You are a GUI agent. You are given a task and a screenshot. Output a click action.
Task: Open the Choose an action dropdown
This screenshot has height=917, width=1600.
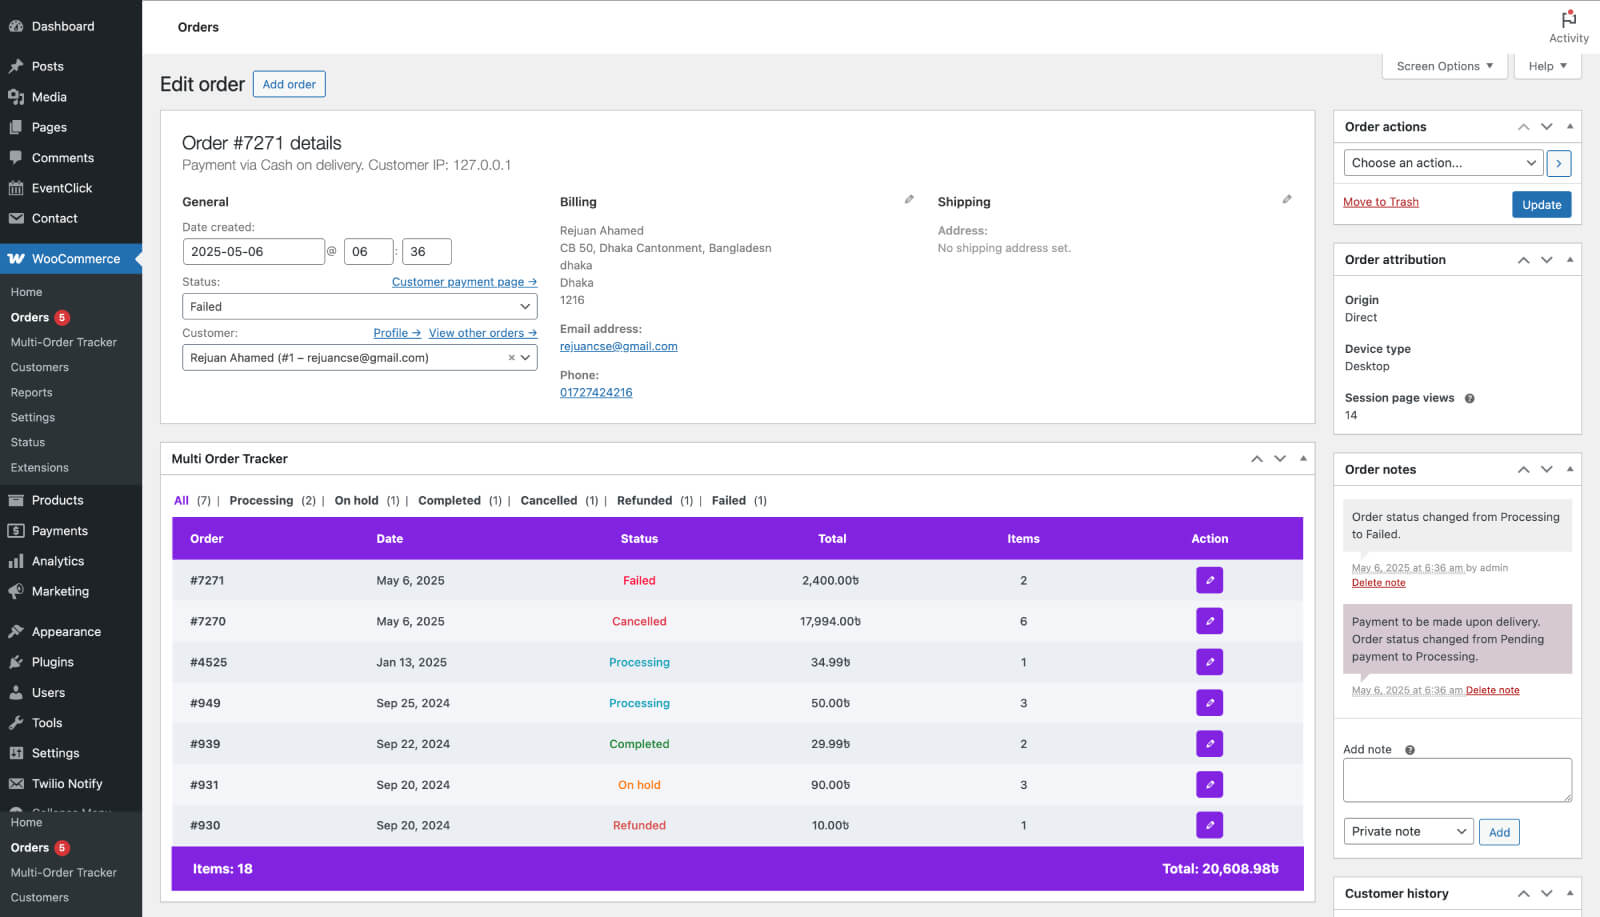[1444, 163]
